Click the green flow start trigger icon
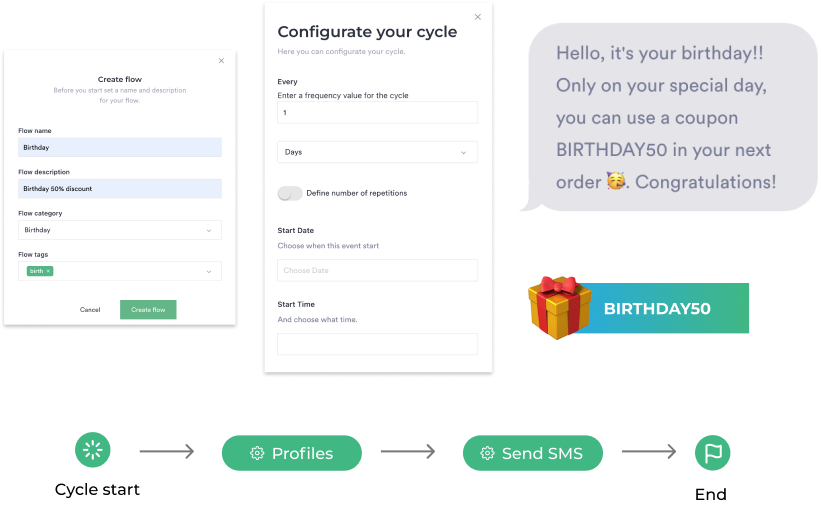The width and height of the screenshot is (821, 506). click(93, 451)
